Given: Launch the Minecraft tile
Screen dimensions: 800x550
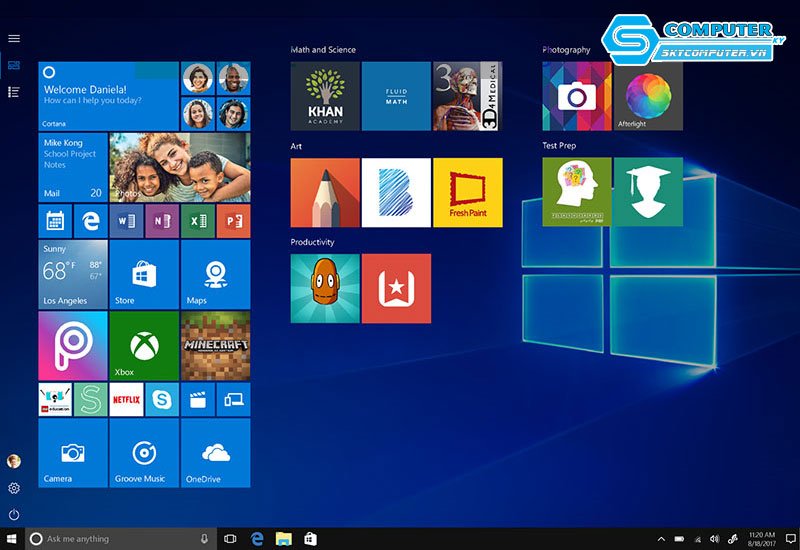Looking at the screenshot, I should [216, 346].
